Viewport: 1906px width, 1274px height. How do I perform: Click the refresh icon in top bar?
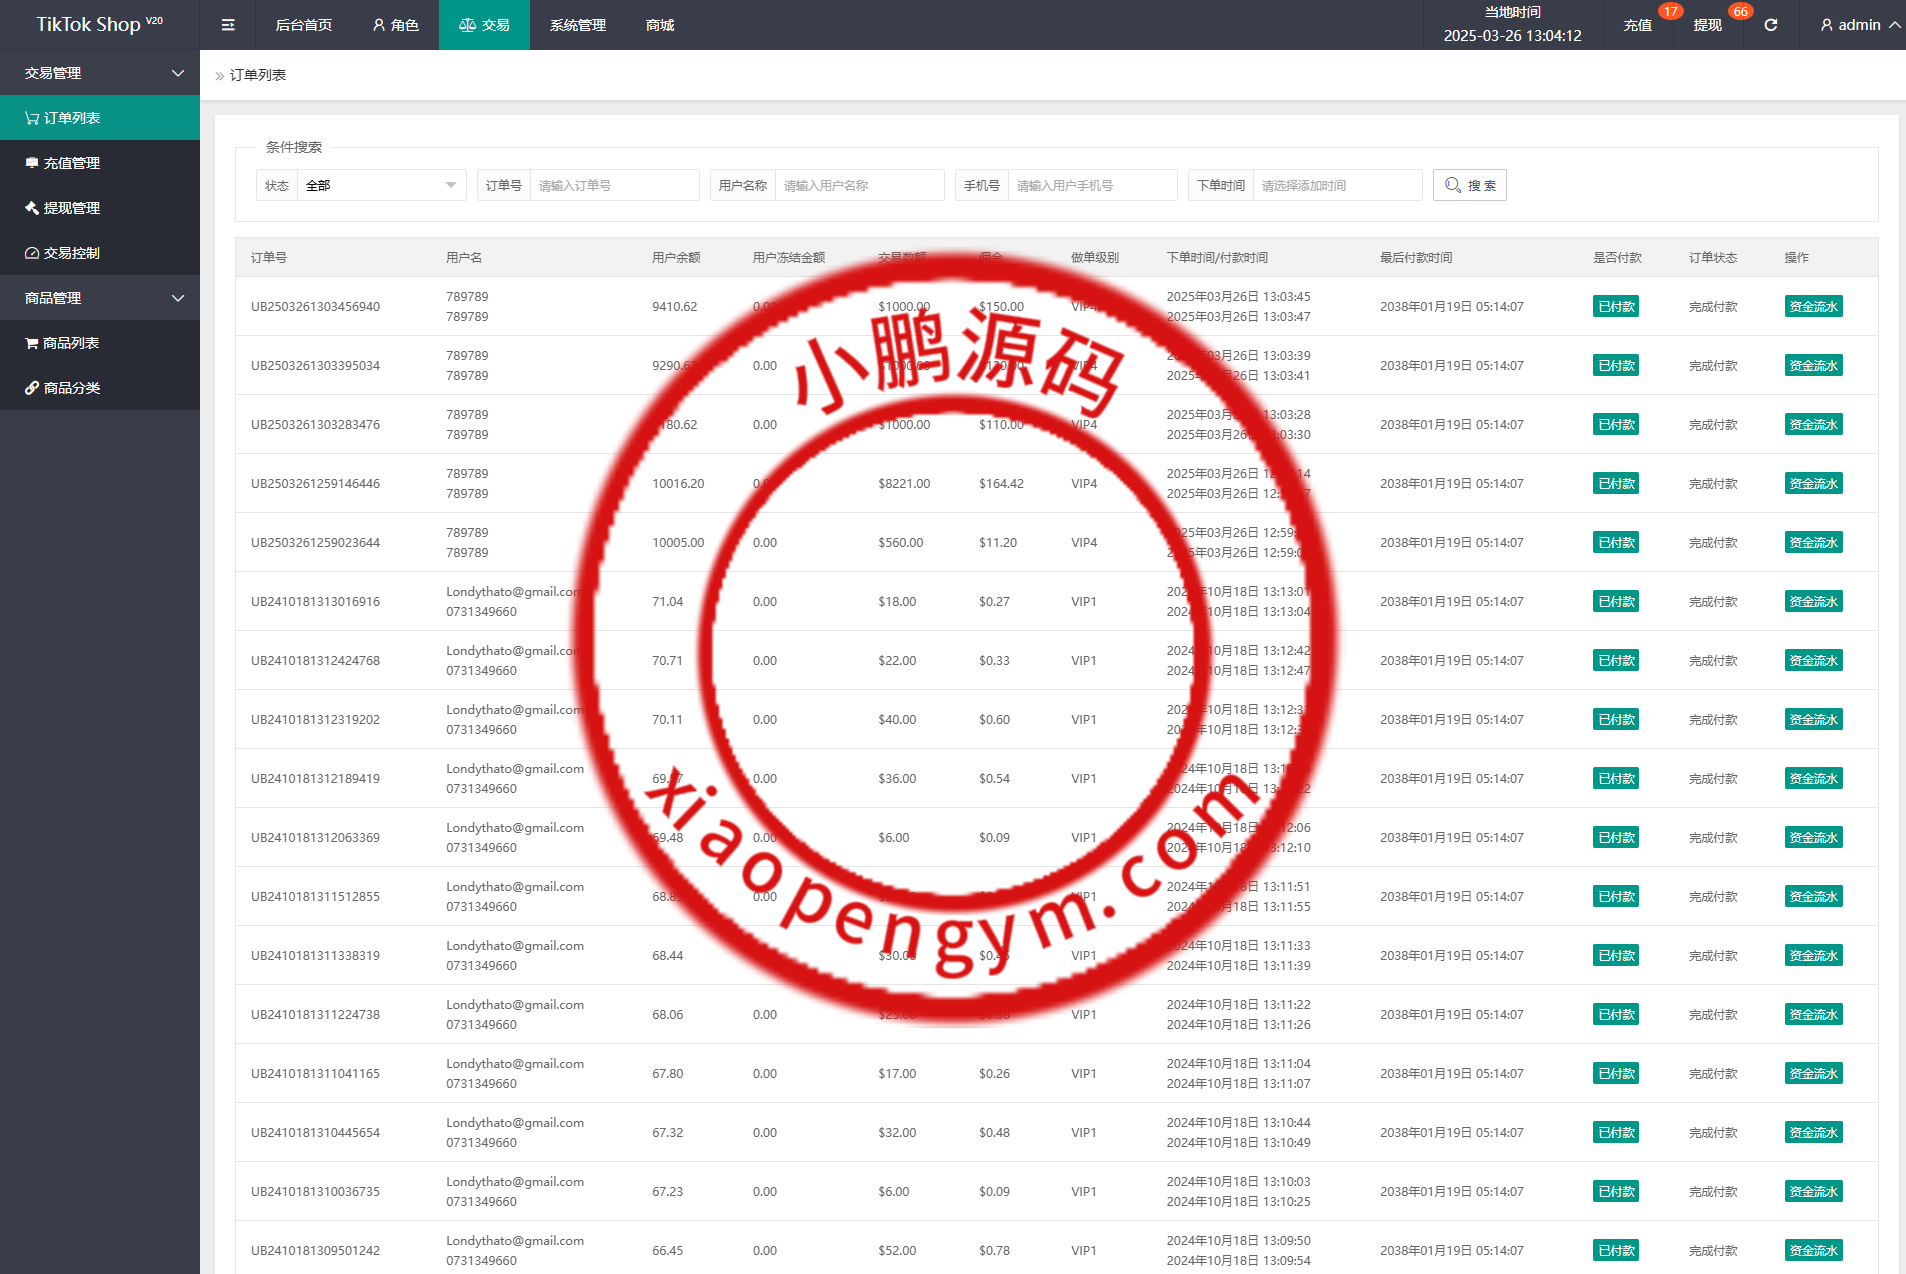1770,25
